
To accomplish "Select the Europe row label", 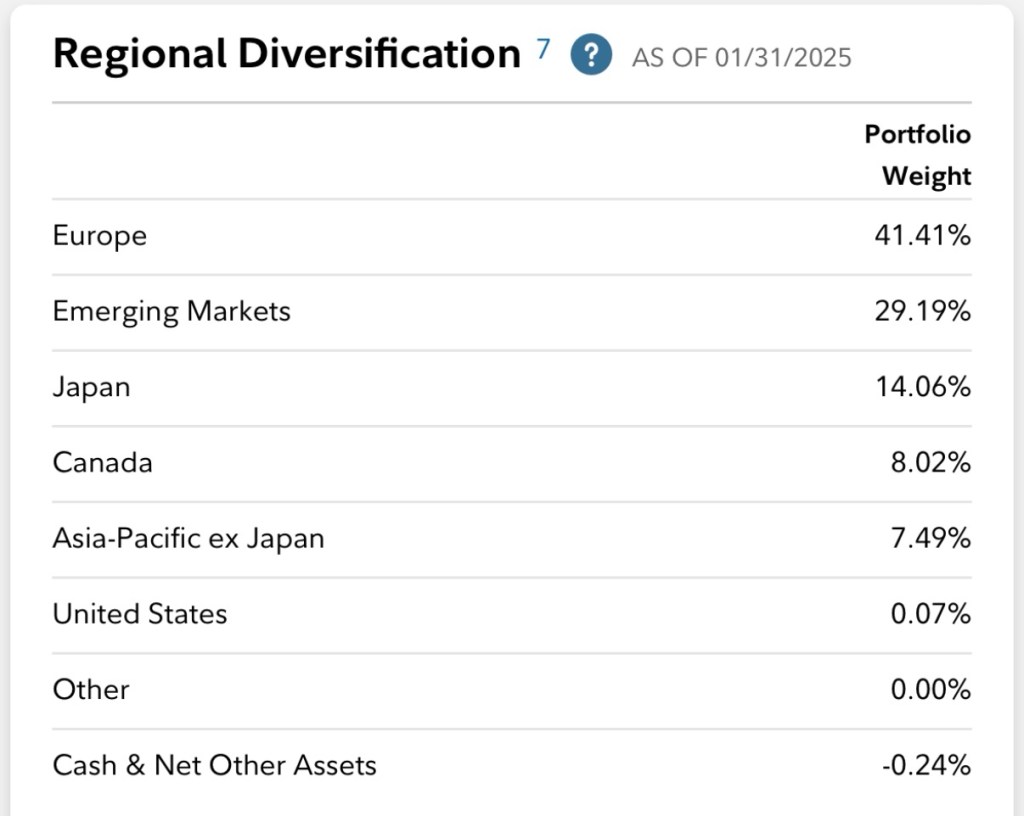I will point(100,236).
